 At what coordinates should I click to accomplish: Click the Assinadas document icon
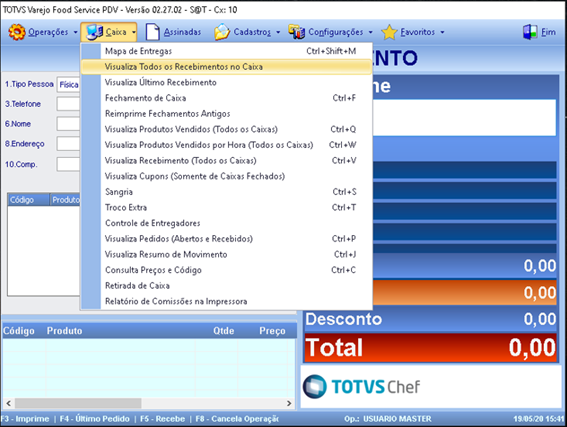click(x=152, y=32)
